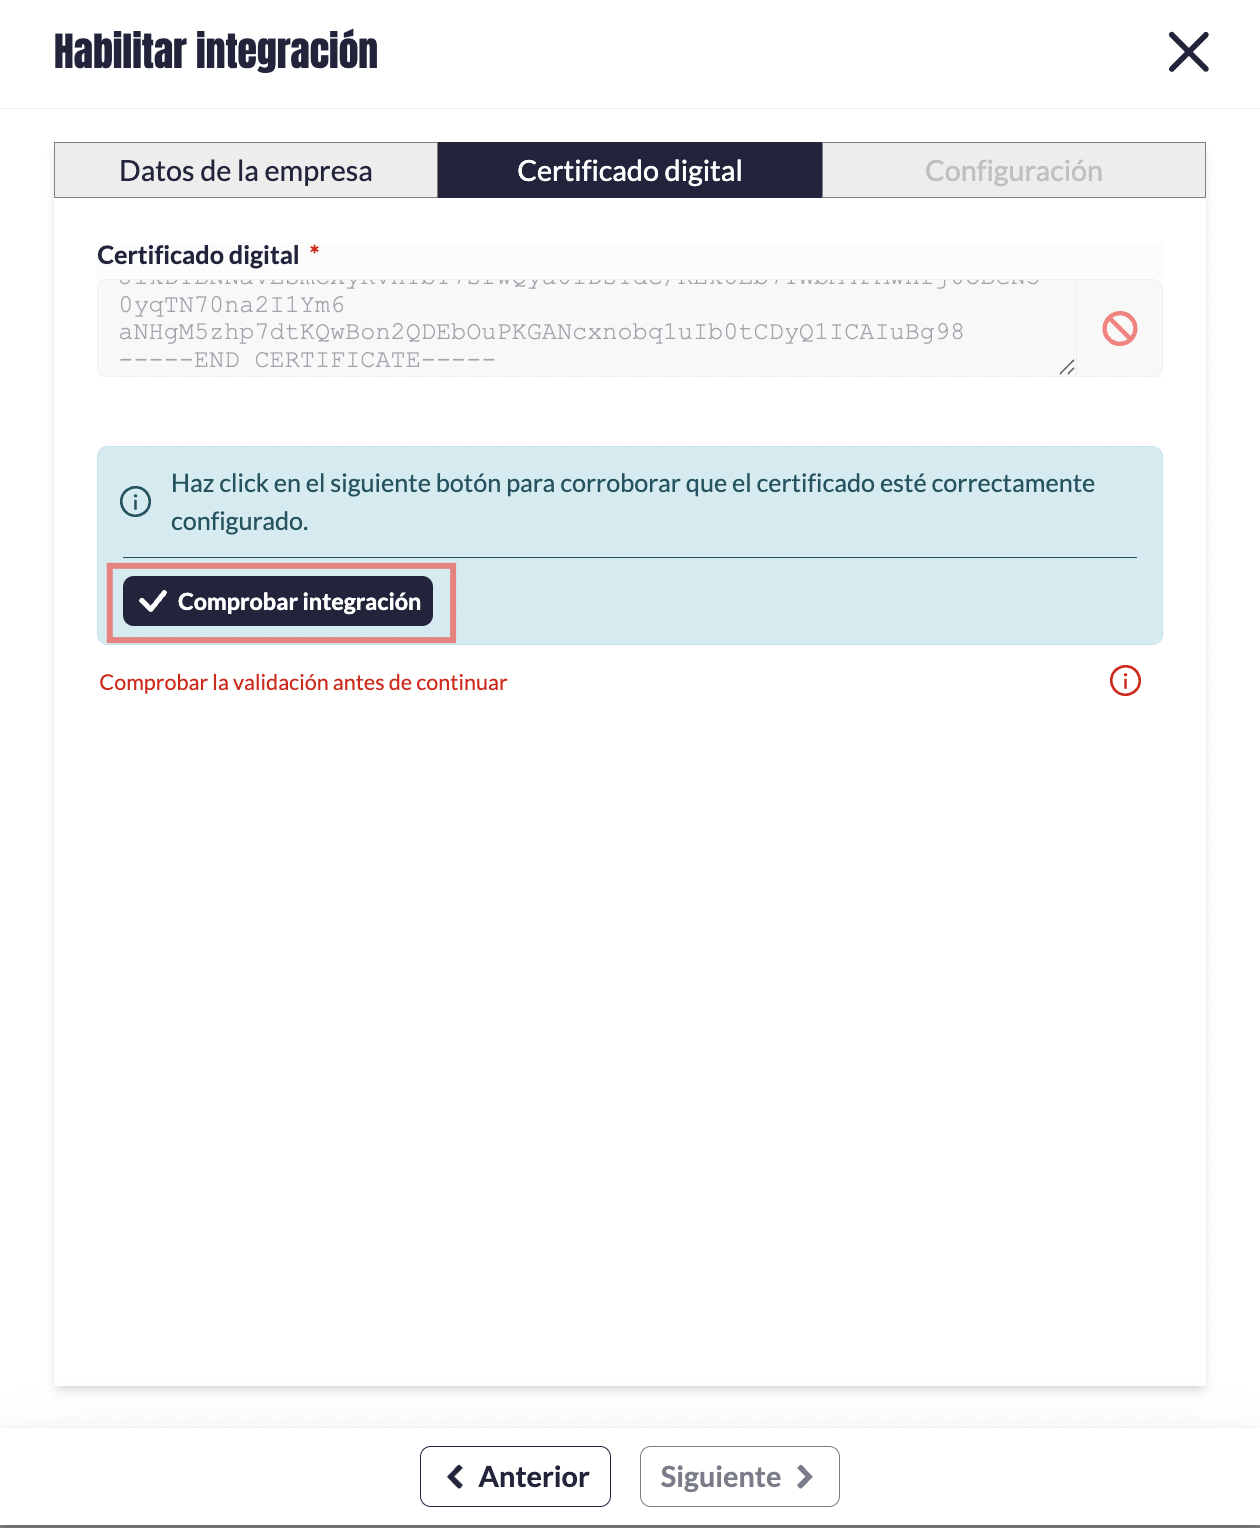
Task: Click the red validation error message
Action: click(303, 683)
